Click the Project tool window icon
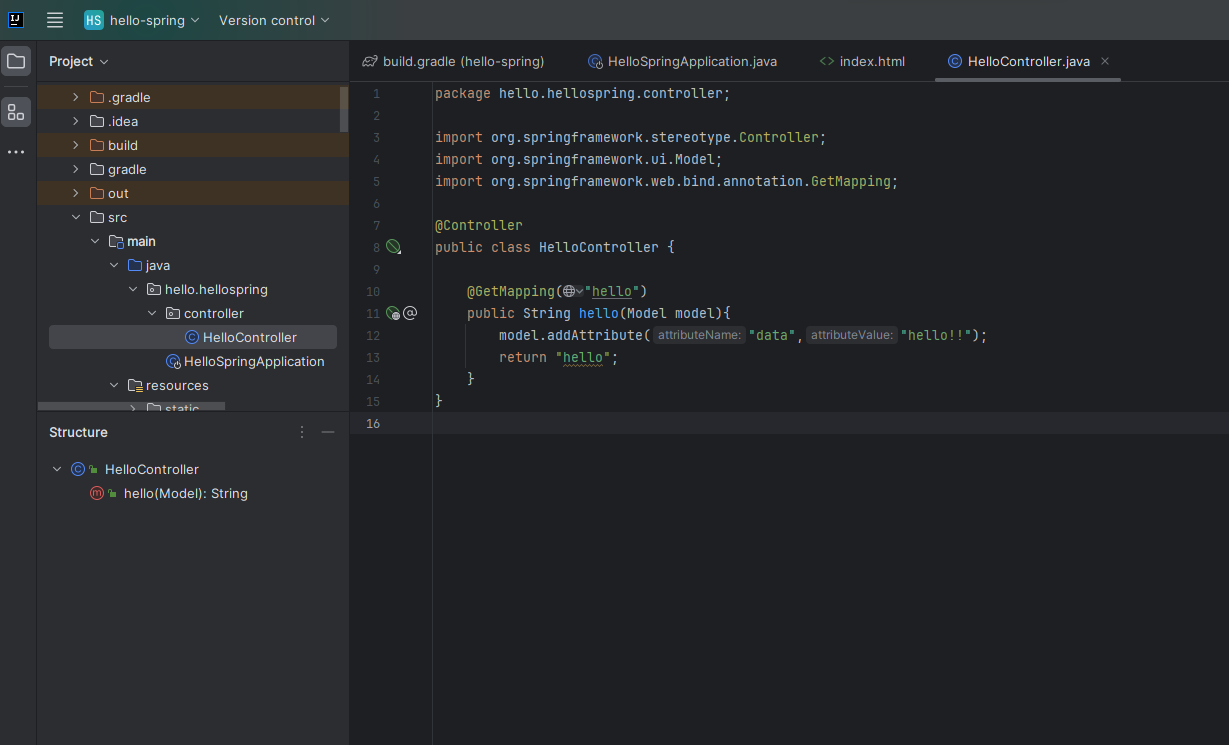Screen dimensions: 1229x745 pos(16,61)
